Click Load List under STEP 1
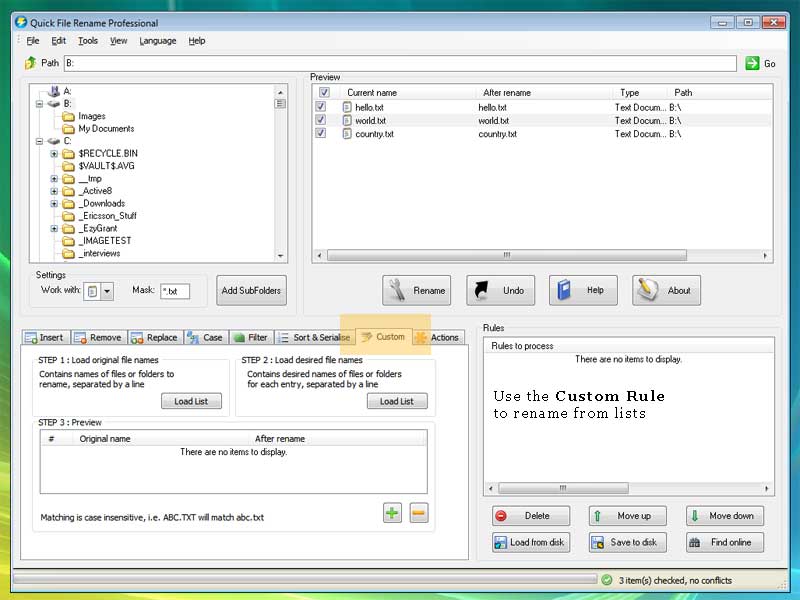The height and width of the screenshot is (600, 800). (x=192, y=401)
